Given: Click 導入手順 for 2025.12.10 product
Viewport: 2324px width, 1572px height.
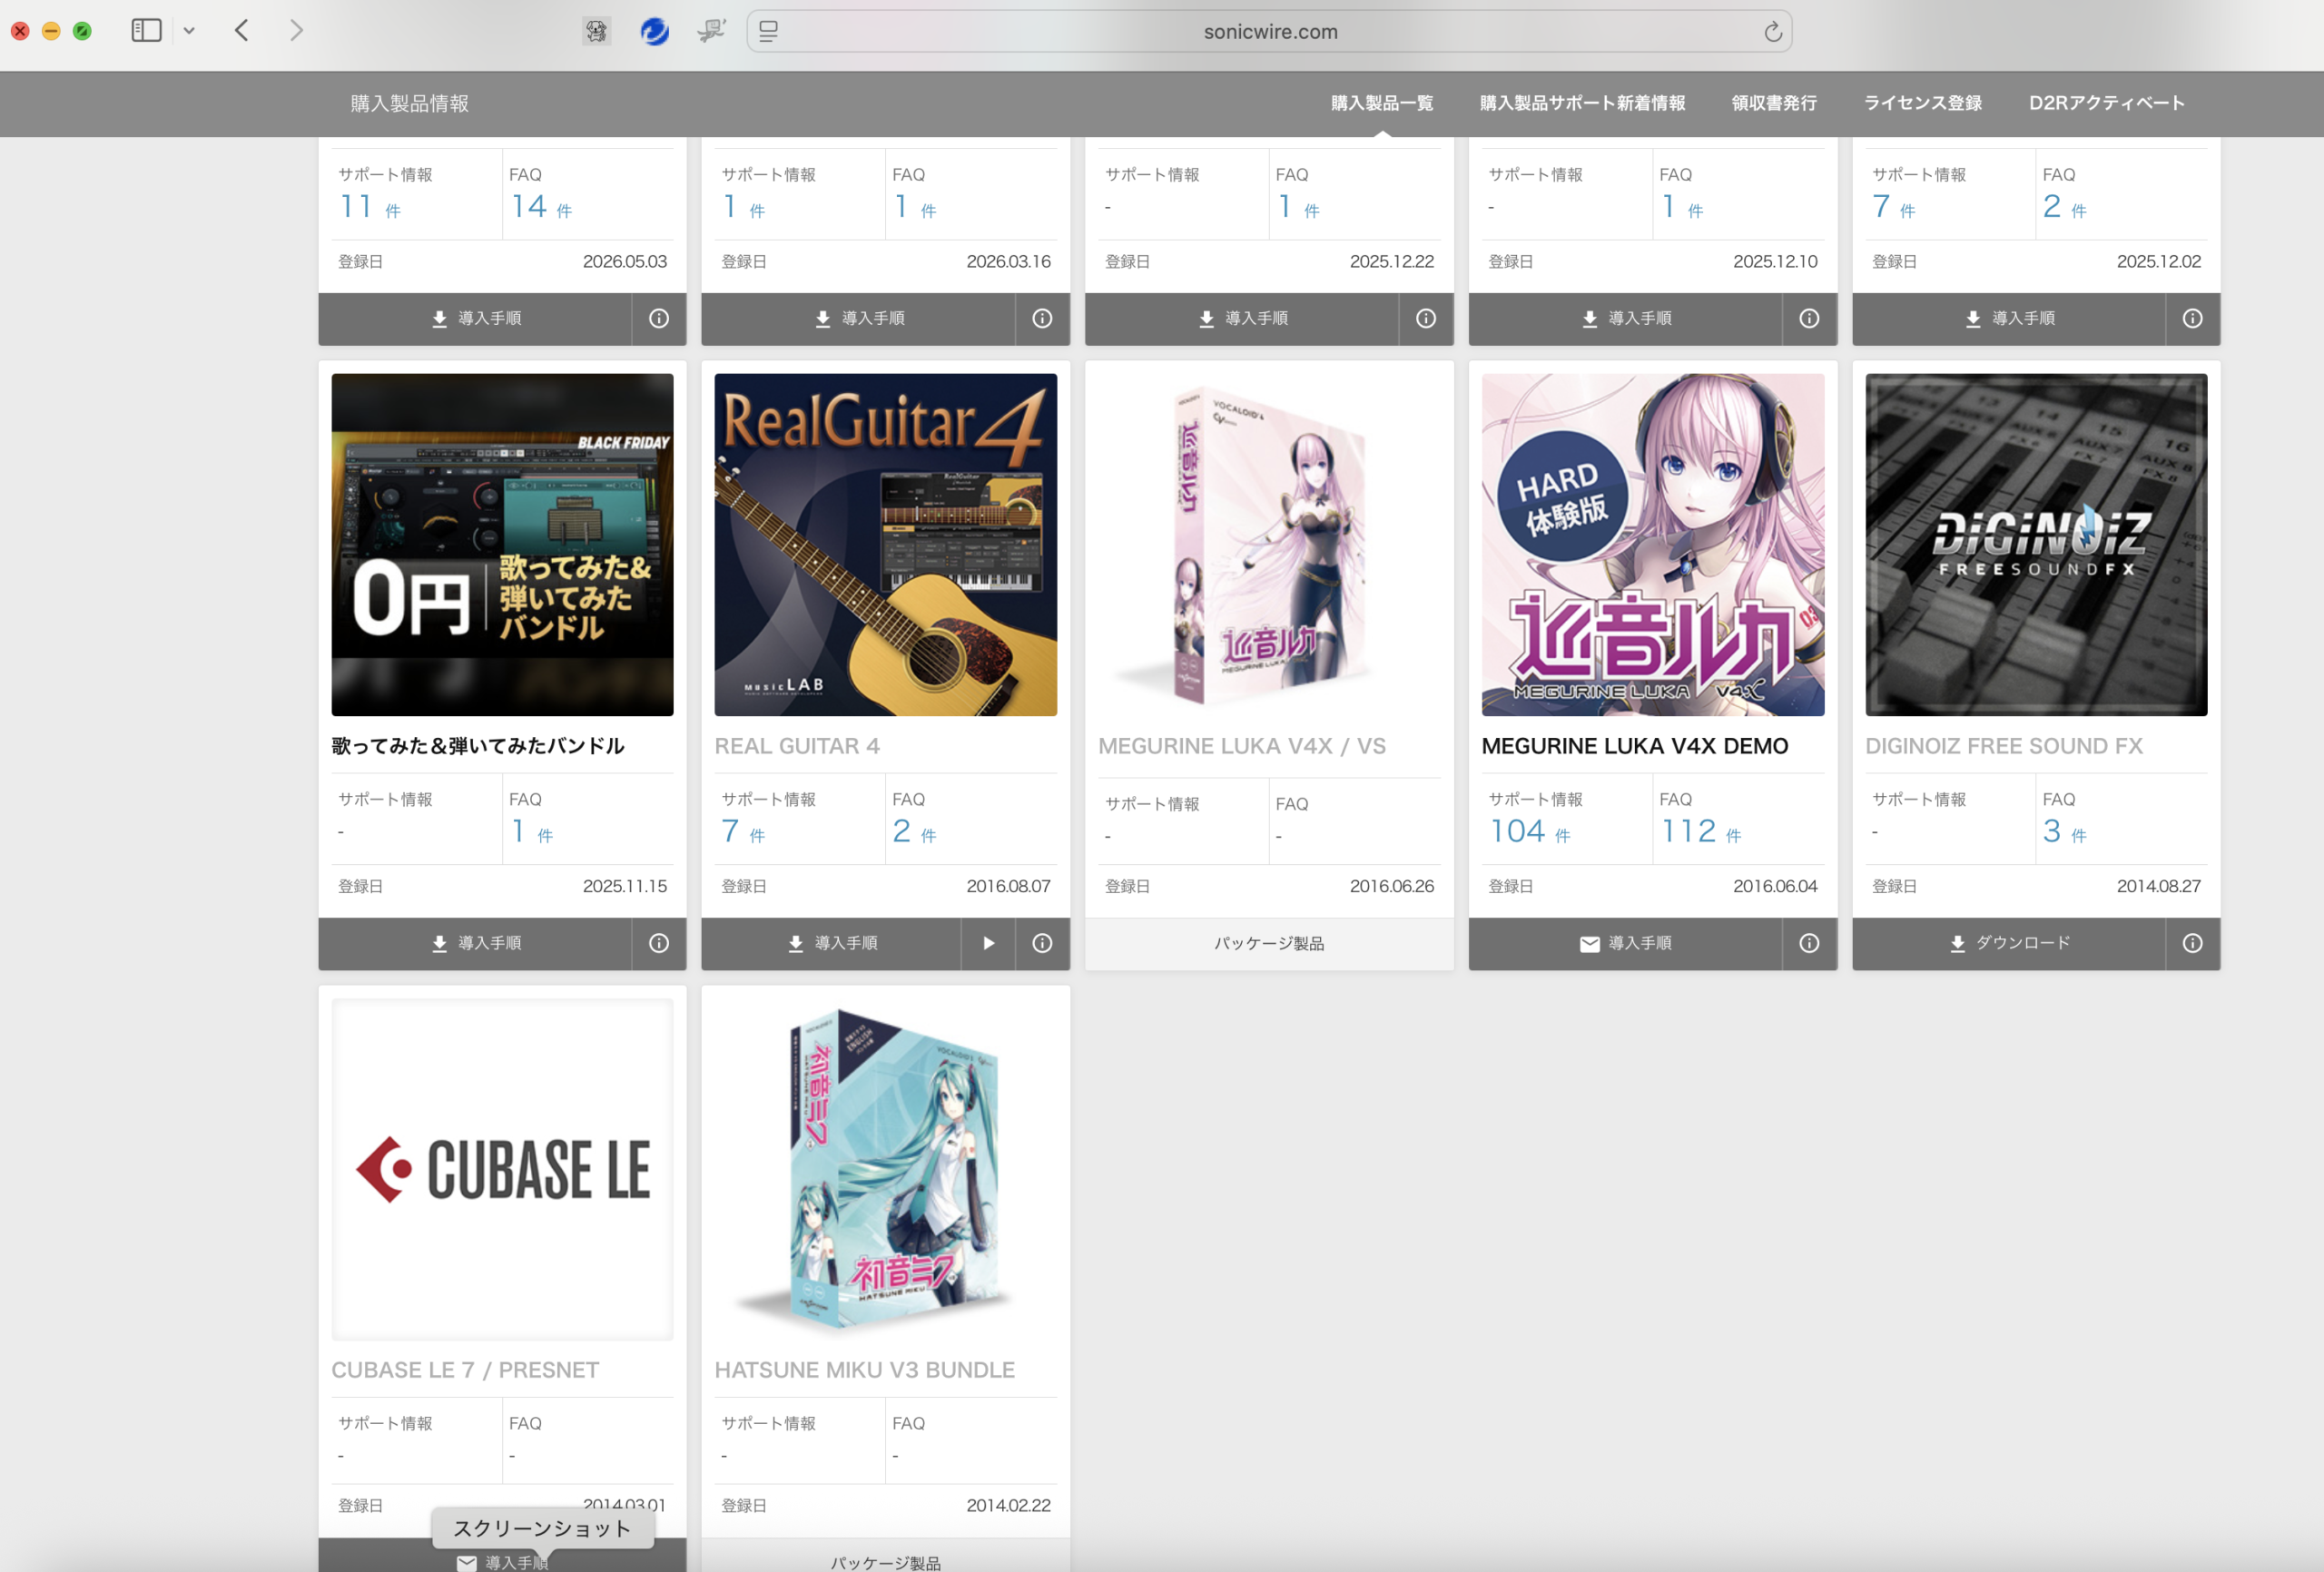Looking at the screenshot, I should [1625, 318].
